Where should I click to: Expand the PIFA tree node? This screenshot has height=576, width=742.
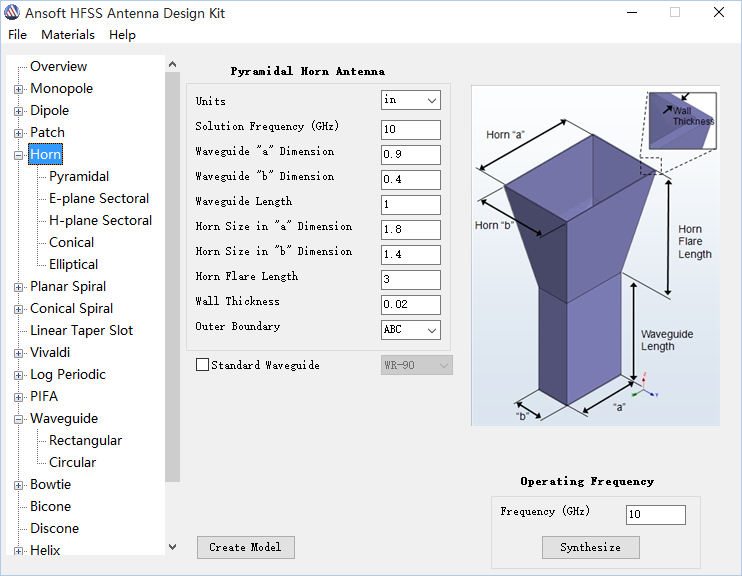pyautogui.click(x=18, y=397)
